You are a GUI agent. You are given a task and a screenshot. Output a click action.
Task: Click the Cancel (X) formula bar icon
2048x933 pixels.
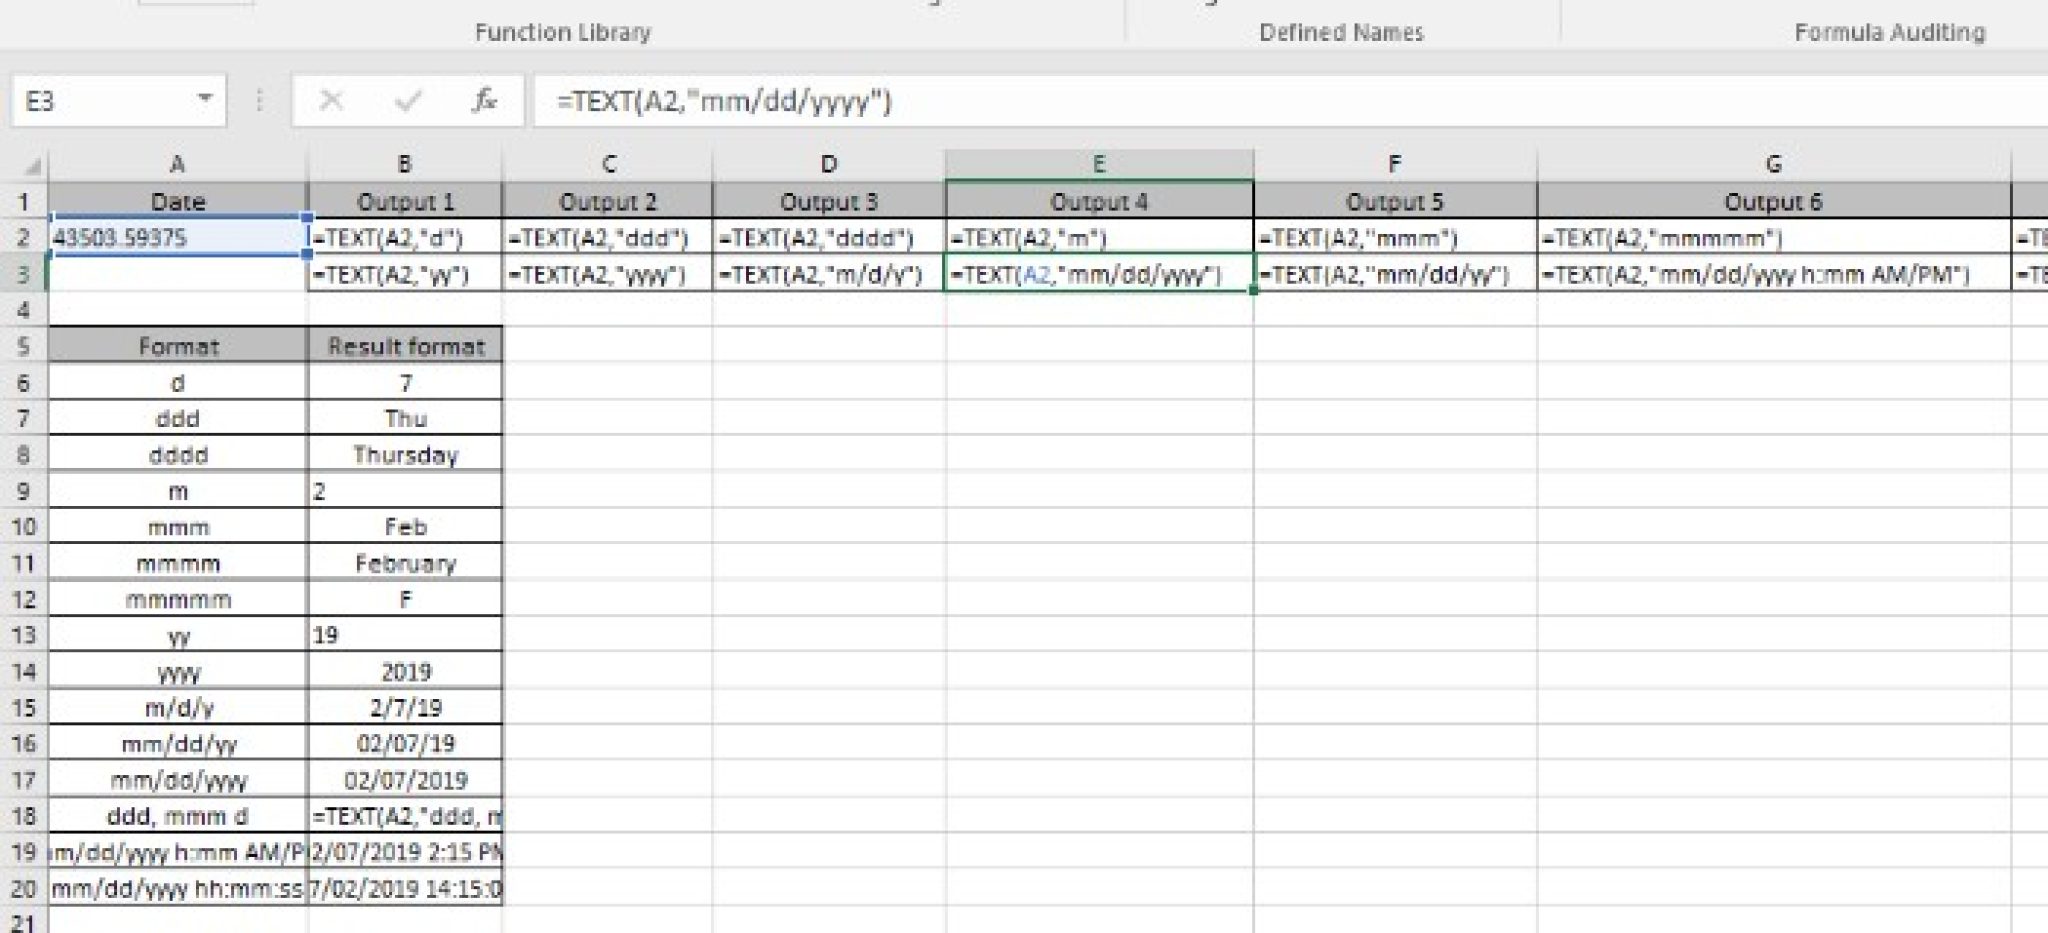click(x=331, y=101)
